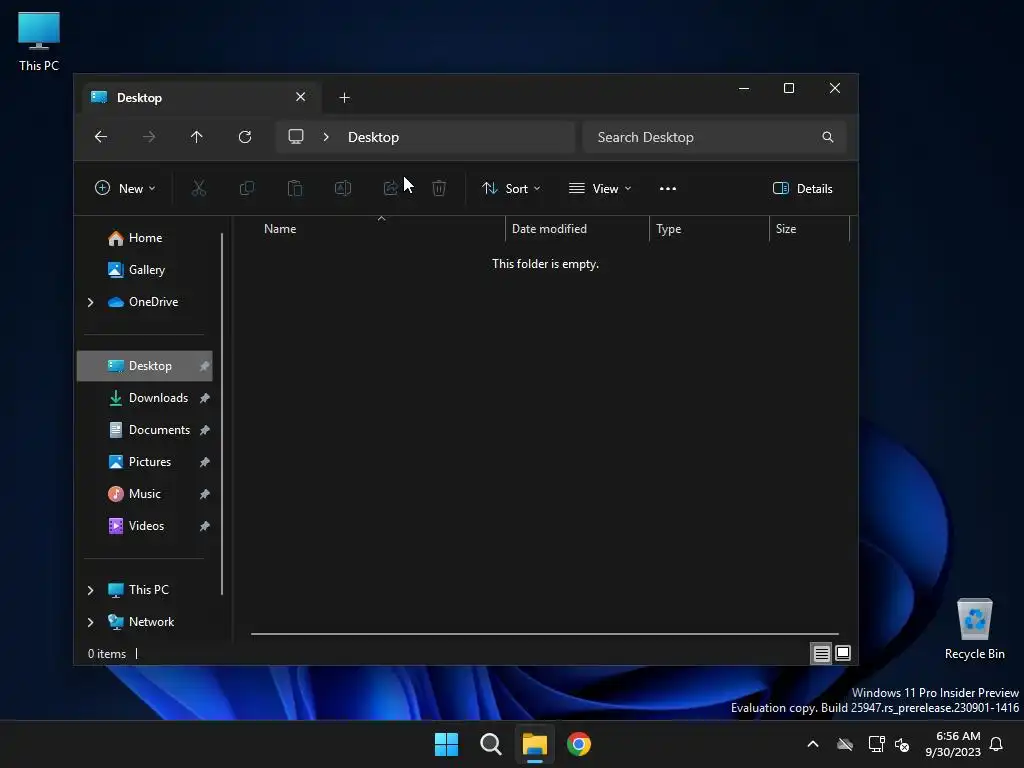Expand the This PC tree node

(91, 590)
